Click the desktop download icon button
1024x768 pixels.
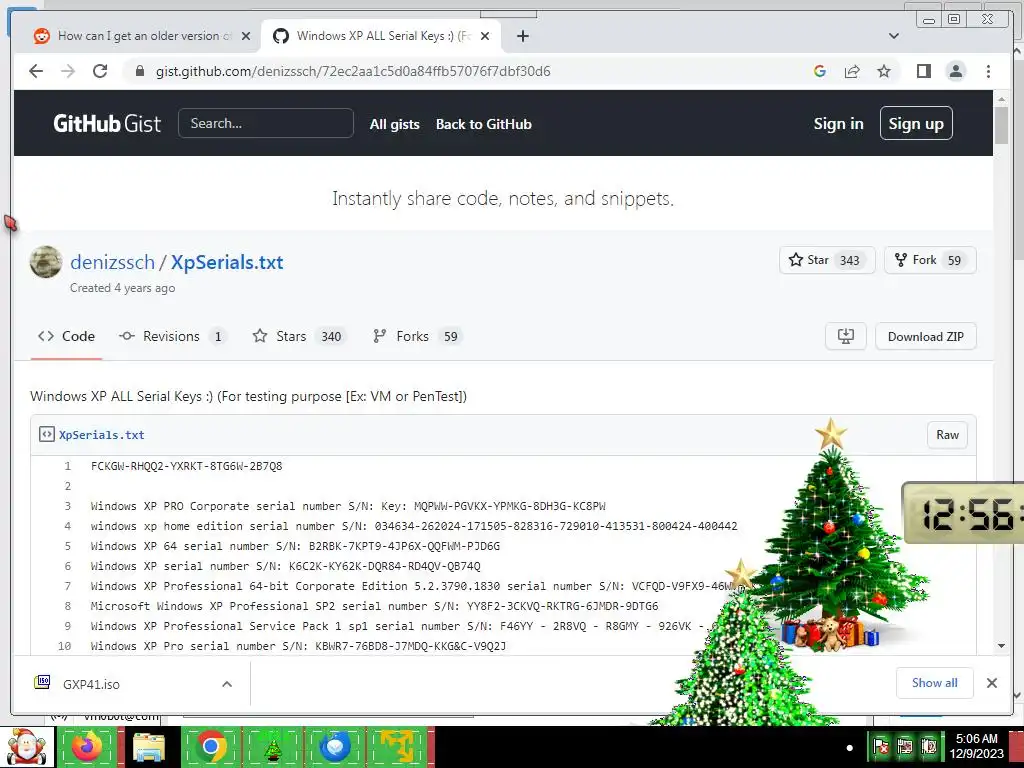pos(846,336)
